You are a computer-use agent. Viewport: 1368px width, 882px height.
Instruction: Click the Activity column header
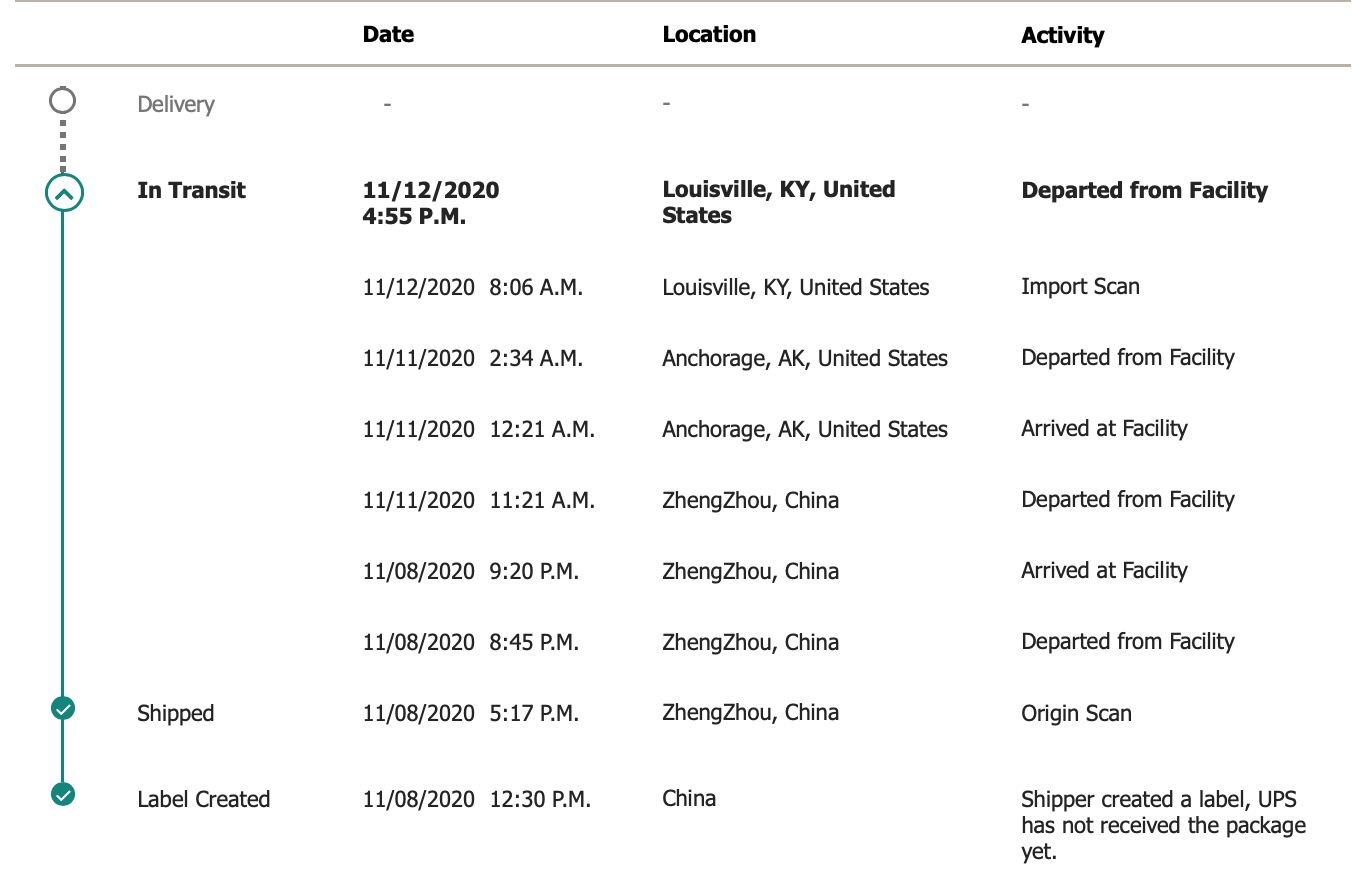(1062, 35)
